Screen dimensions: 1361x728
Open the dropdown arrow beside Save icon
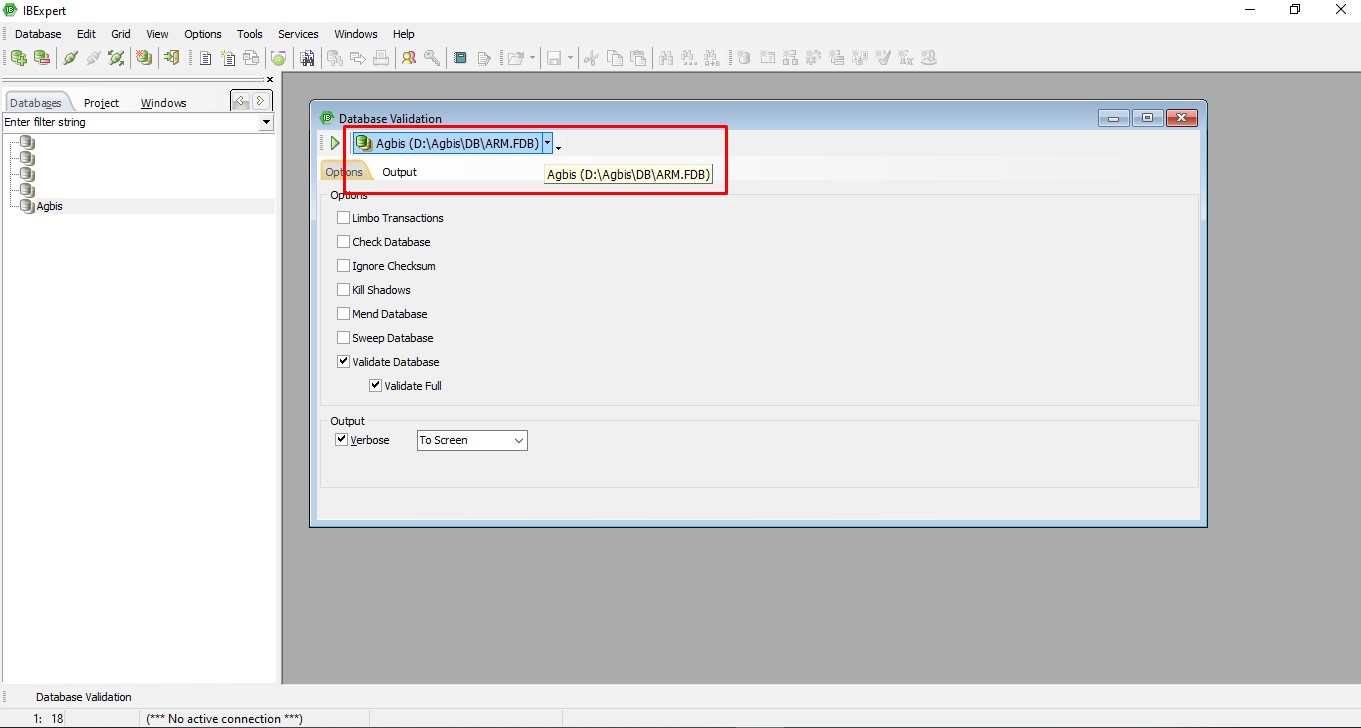point(571,58)
